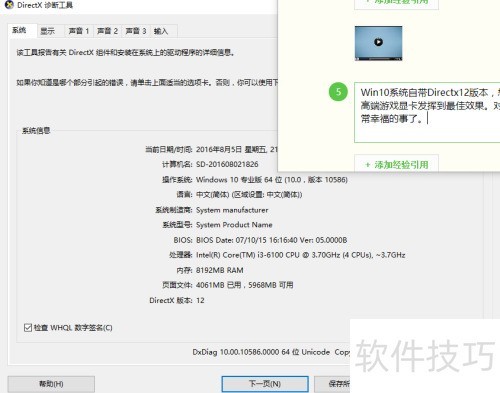Open the 声音 3 tab
The image size is (500, 393).
point(136,31)
